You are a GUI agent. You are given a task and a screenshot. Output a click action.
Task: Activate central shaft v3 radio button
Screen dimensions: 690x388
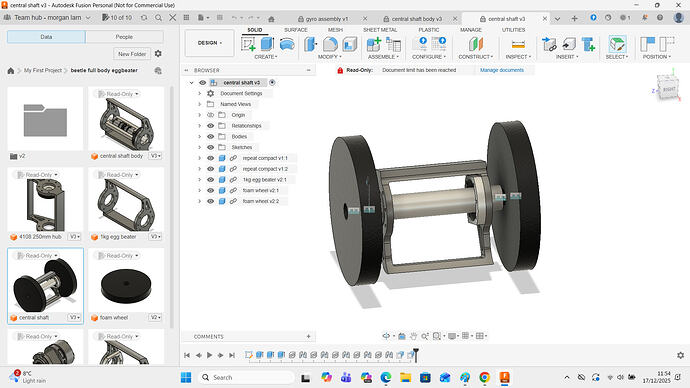[272, 82]
